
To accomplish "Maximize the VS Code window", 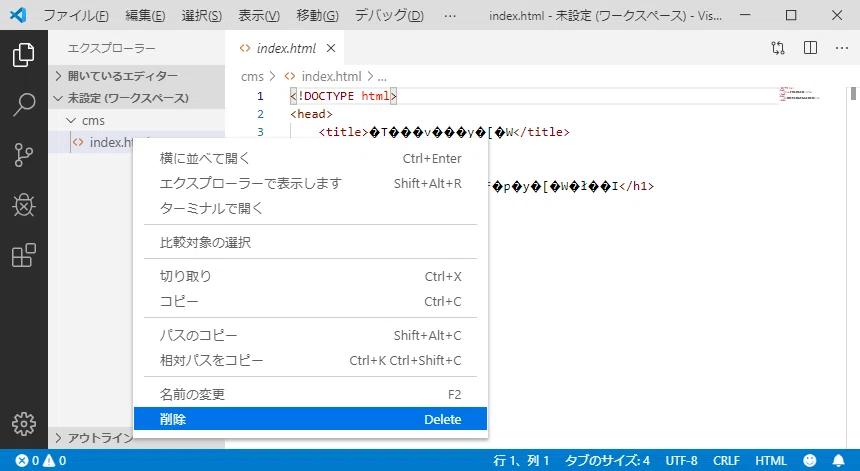I will pos(791,15).
